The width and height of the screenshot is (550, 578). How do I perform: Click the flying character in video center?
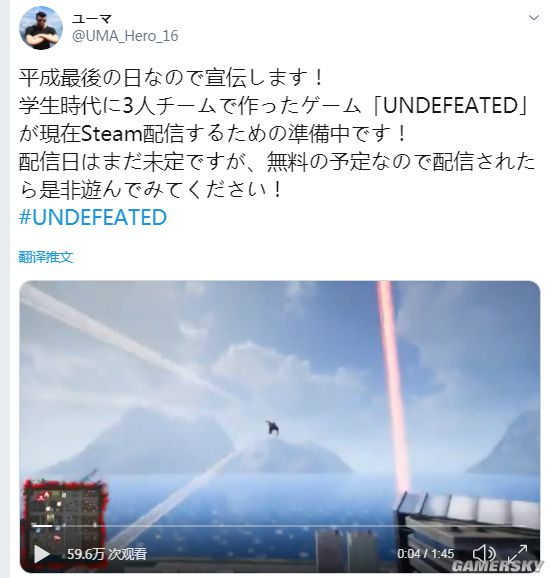272,427
